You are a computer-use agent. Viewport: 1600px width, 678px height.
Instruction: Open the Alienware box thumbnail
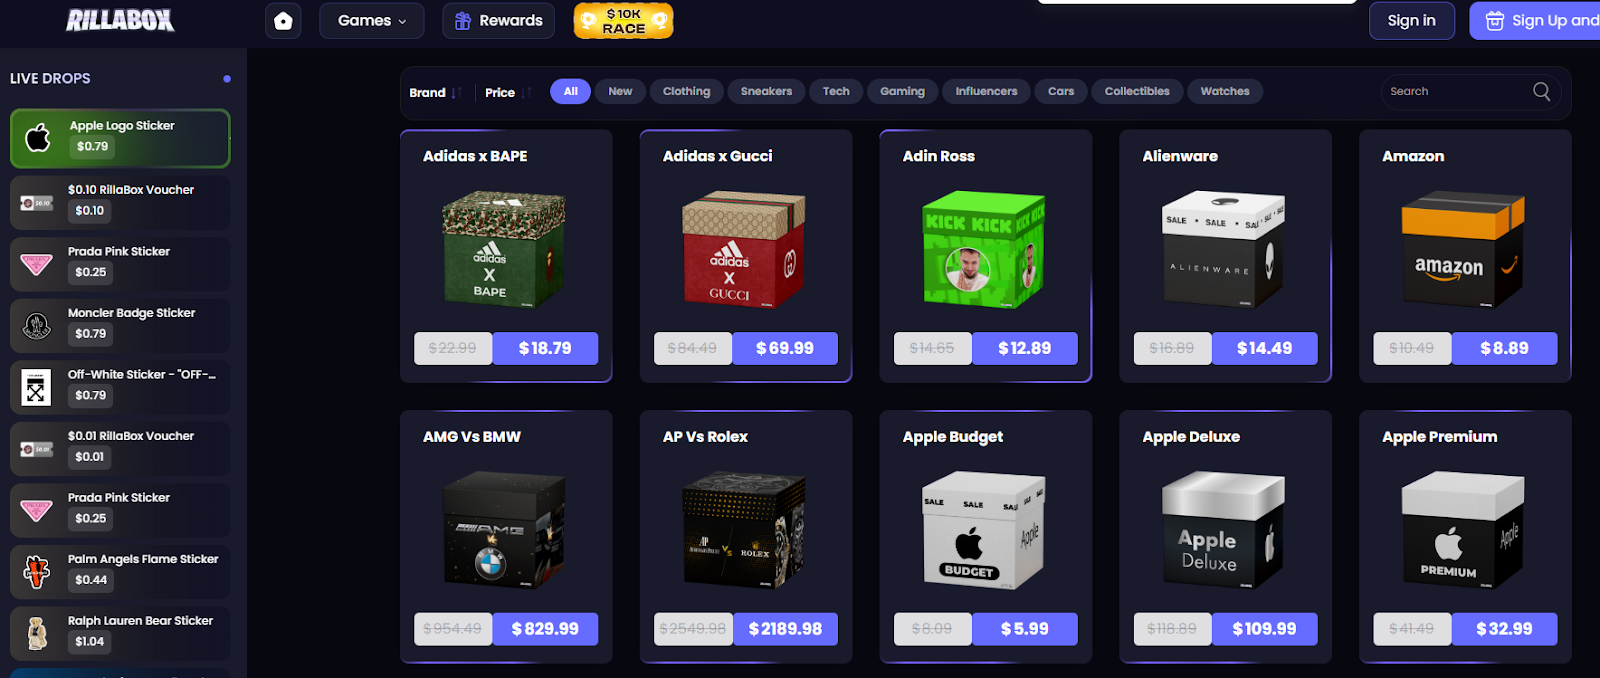(x=1225, y=250)
